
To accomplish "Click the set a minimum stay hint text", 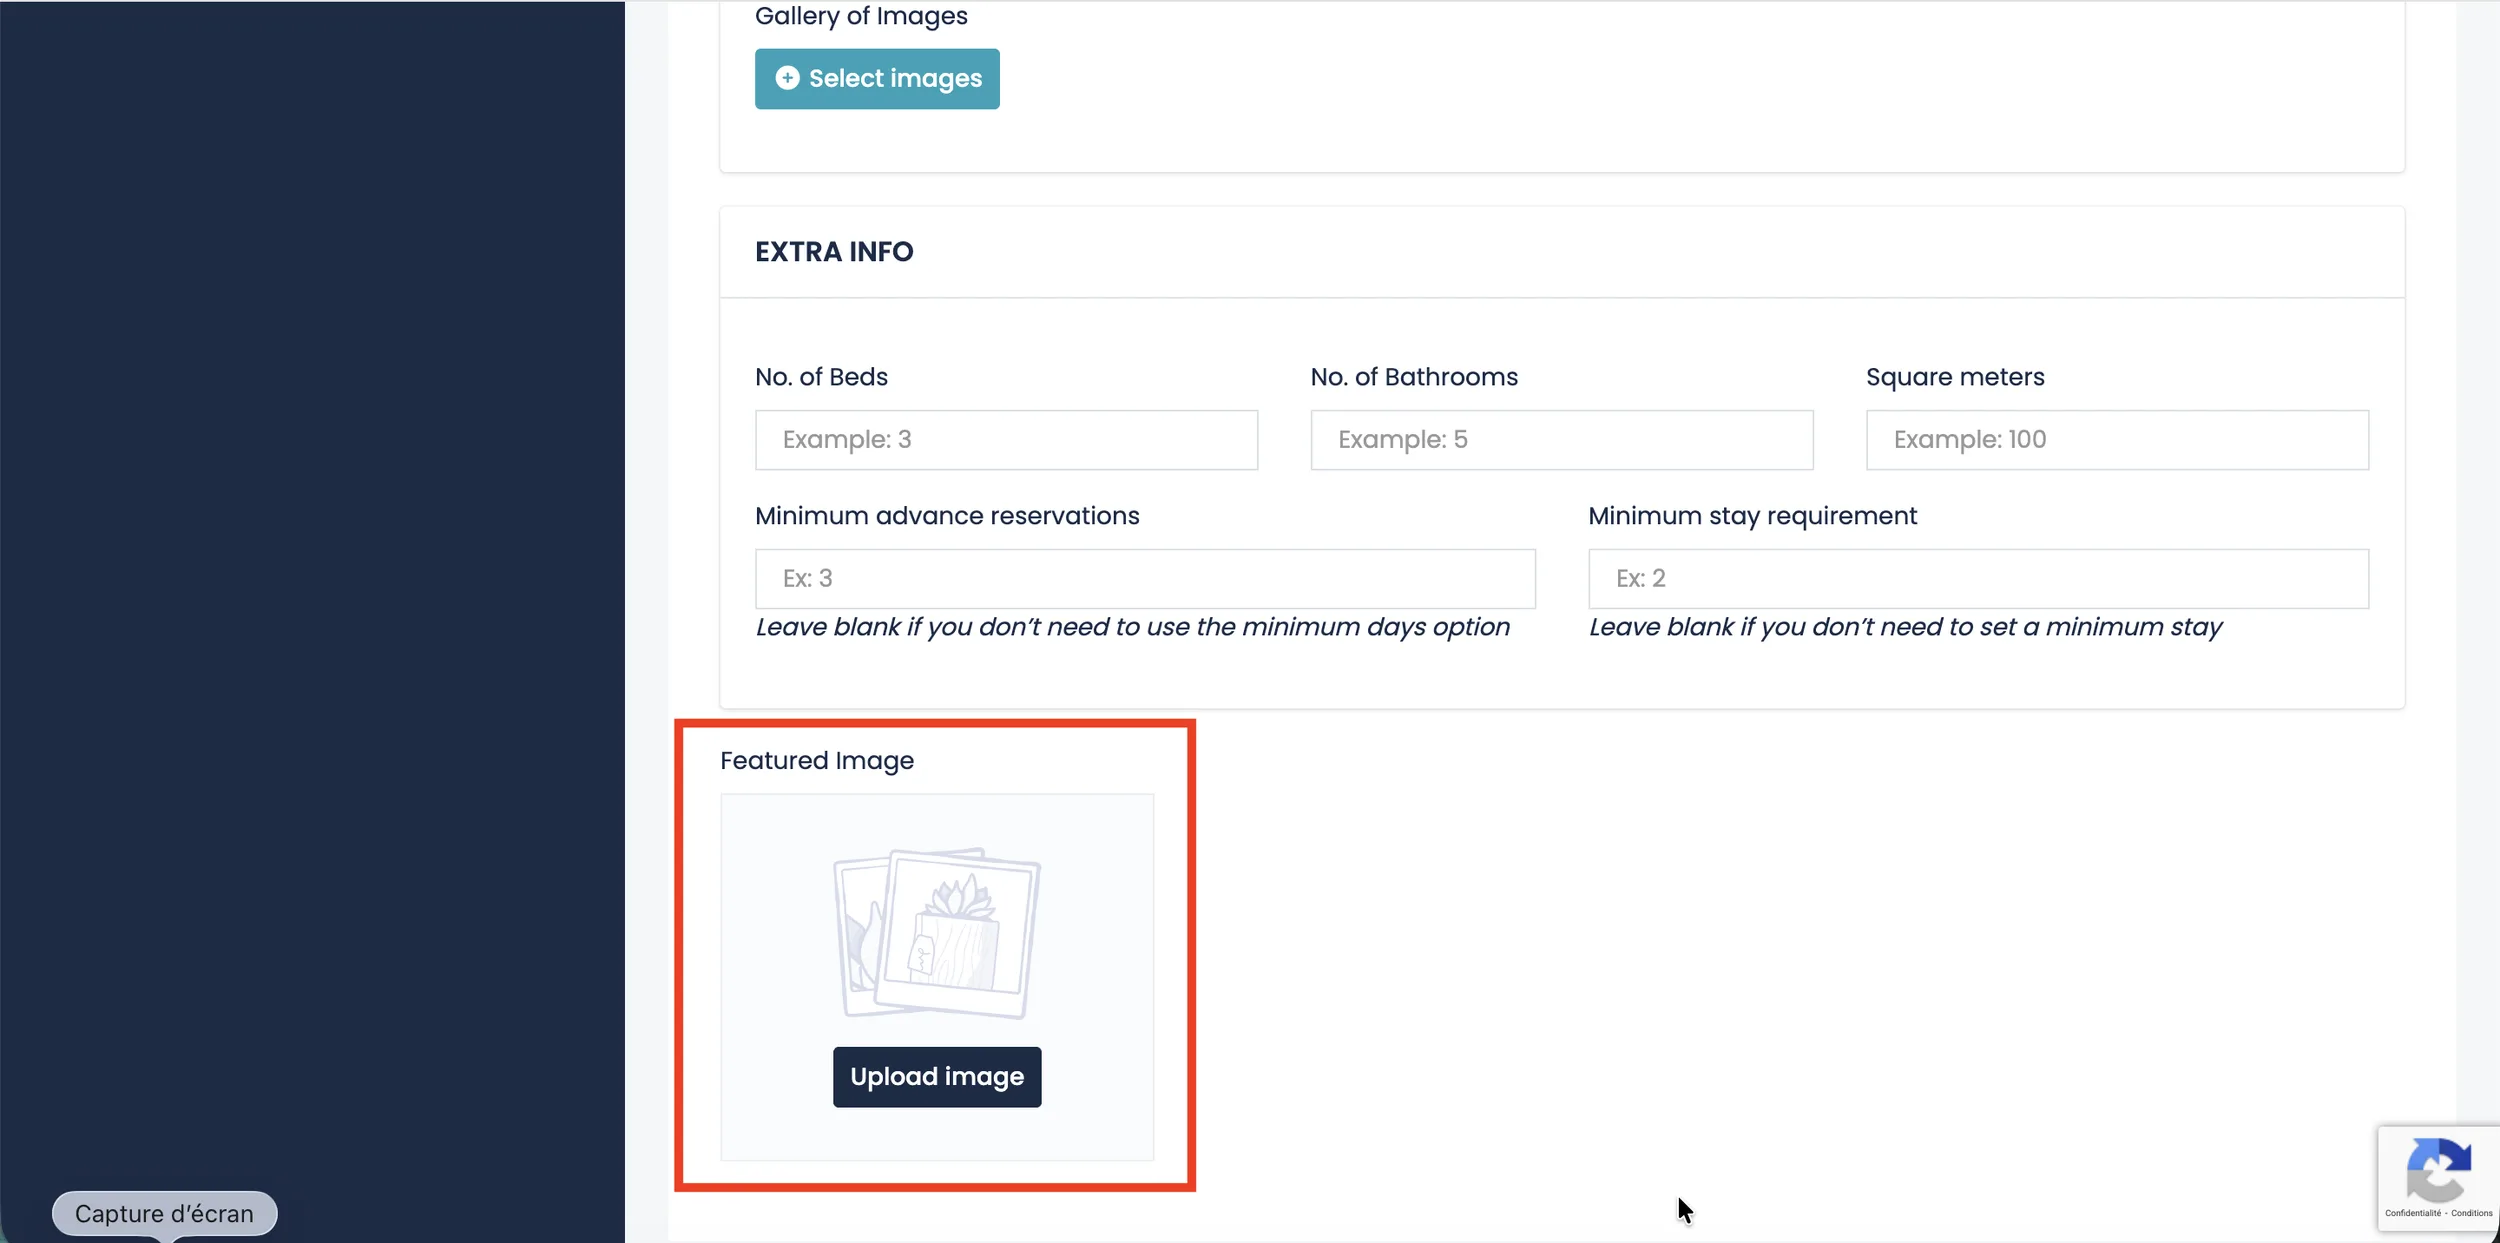I will pyautogui.click(x=1904, y=627).
